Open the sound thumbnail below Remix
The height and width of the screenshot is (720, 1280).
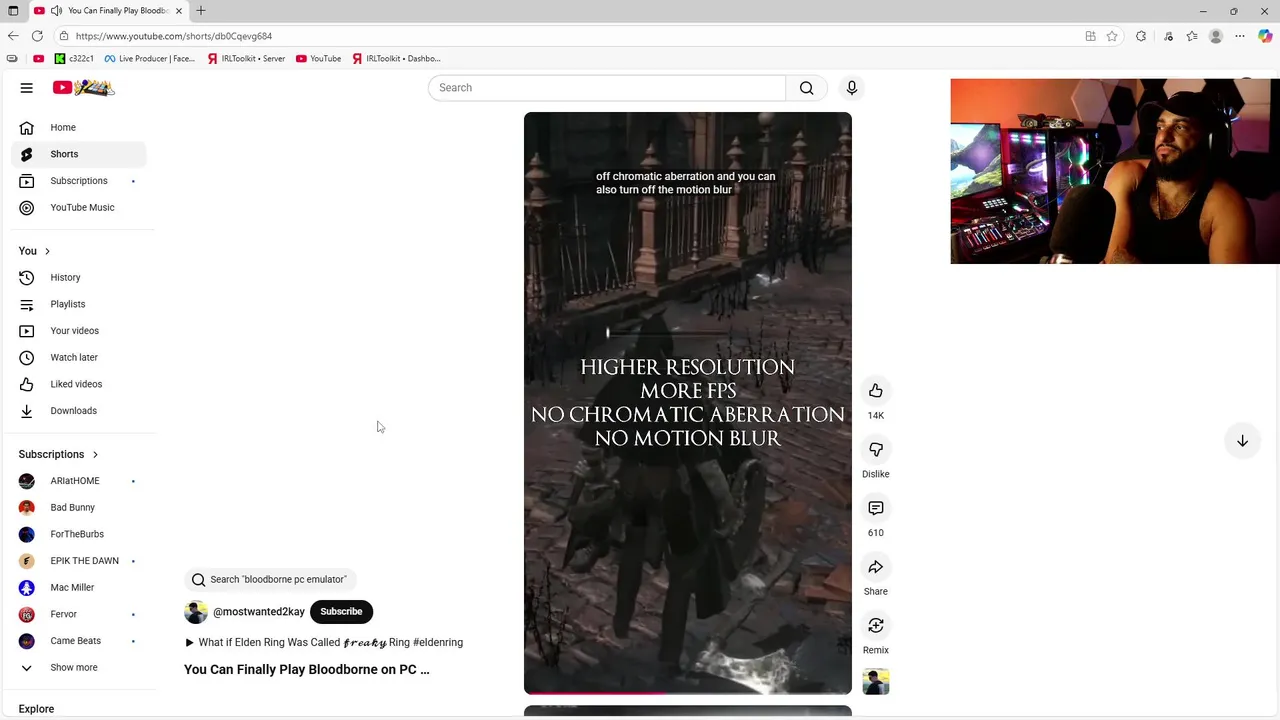pos(876,682)
